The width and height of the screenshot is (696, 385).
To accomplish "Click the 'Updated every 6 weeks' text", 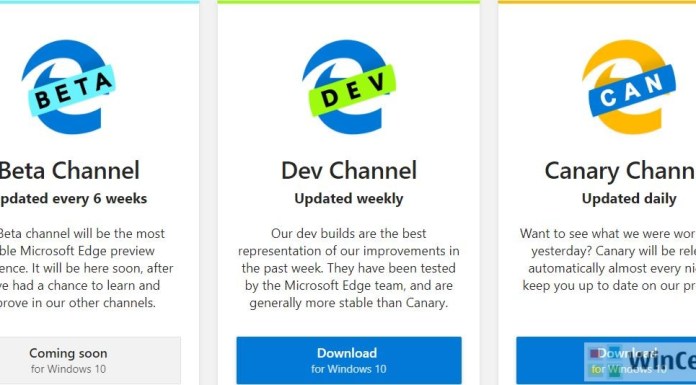I will click(73, 198).
